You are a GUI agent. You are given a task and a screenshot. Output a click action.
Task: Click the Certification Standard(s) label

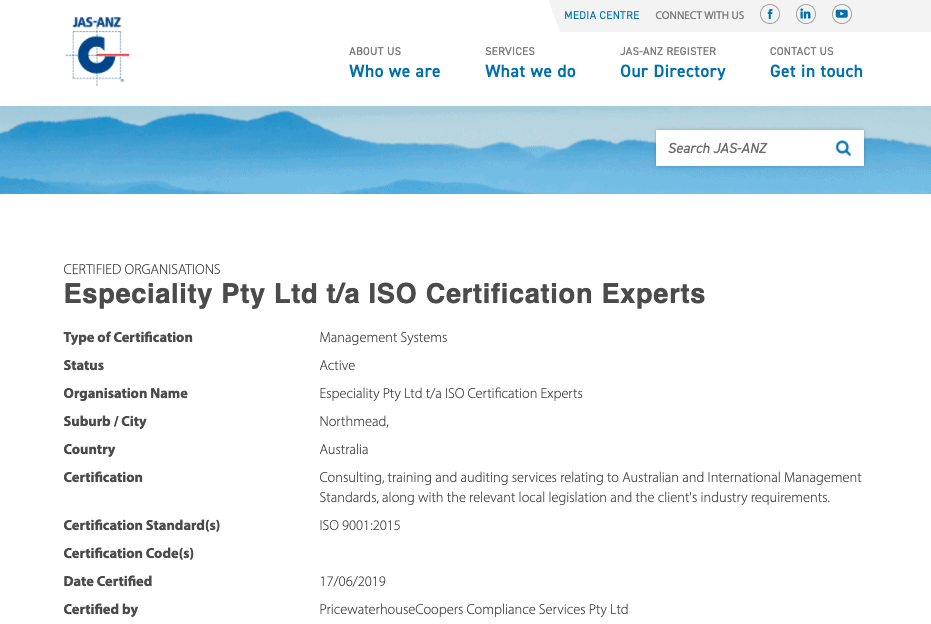pos(142,525)
